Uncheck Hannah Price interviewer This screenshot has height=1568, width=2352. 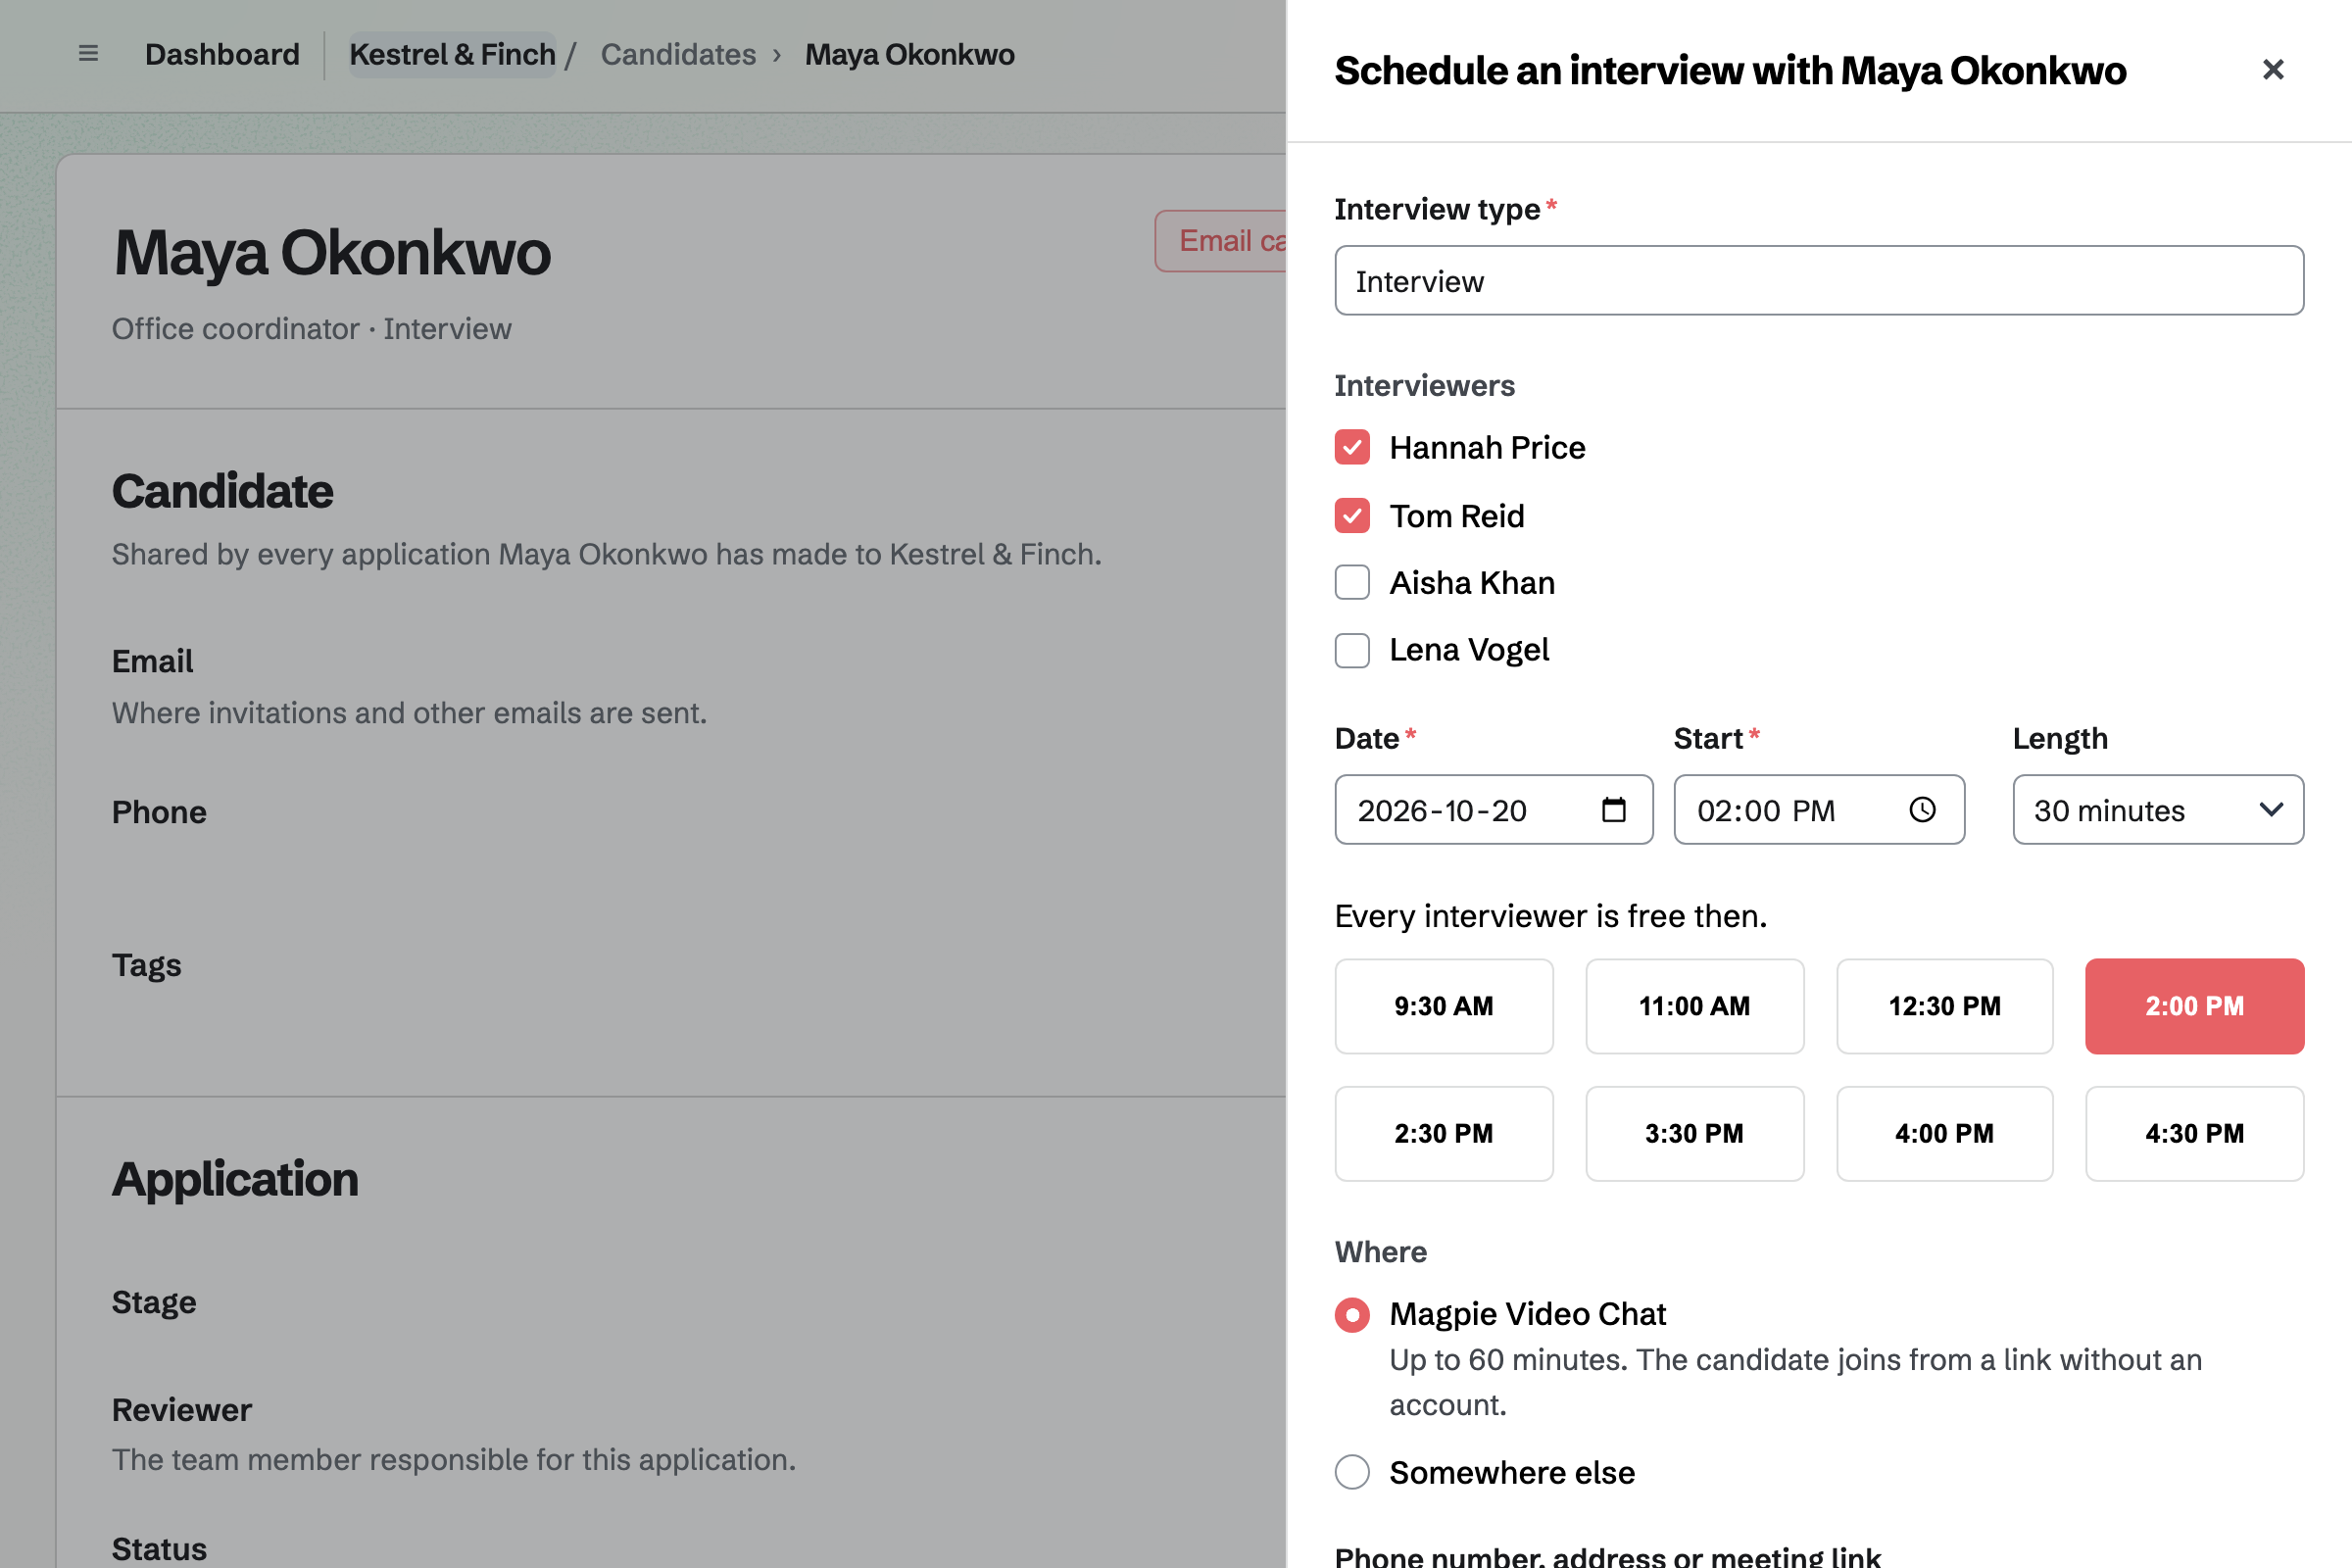pos(1352,448)
